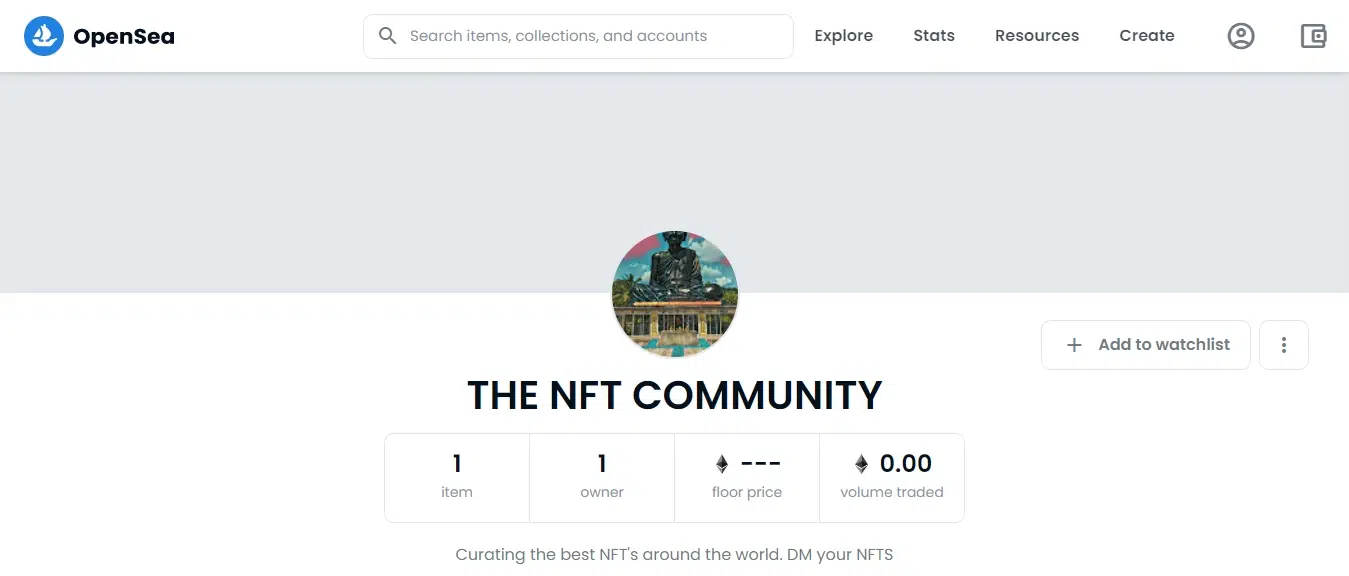Open the wallet panel icon
This screenshot has height=576, width=1349.
tap(1313, 35)
